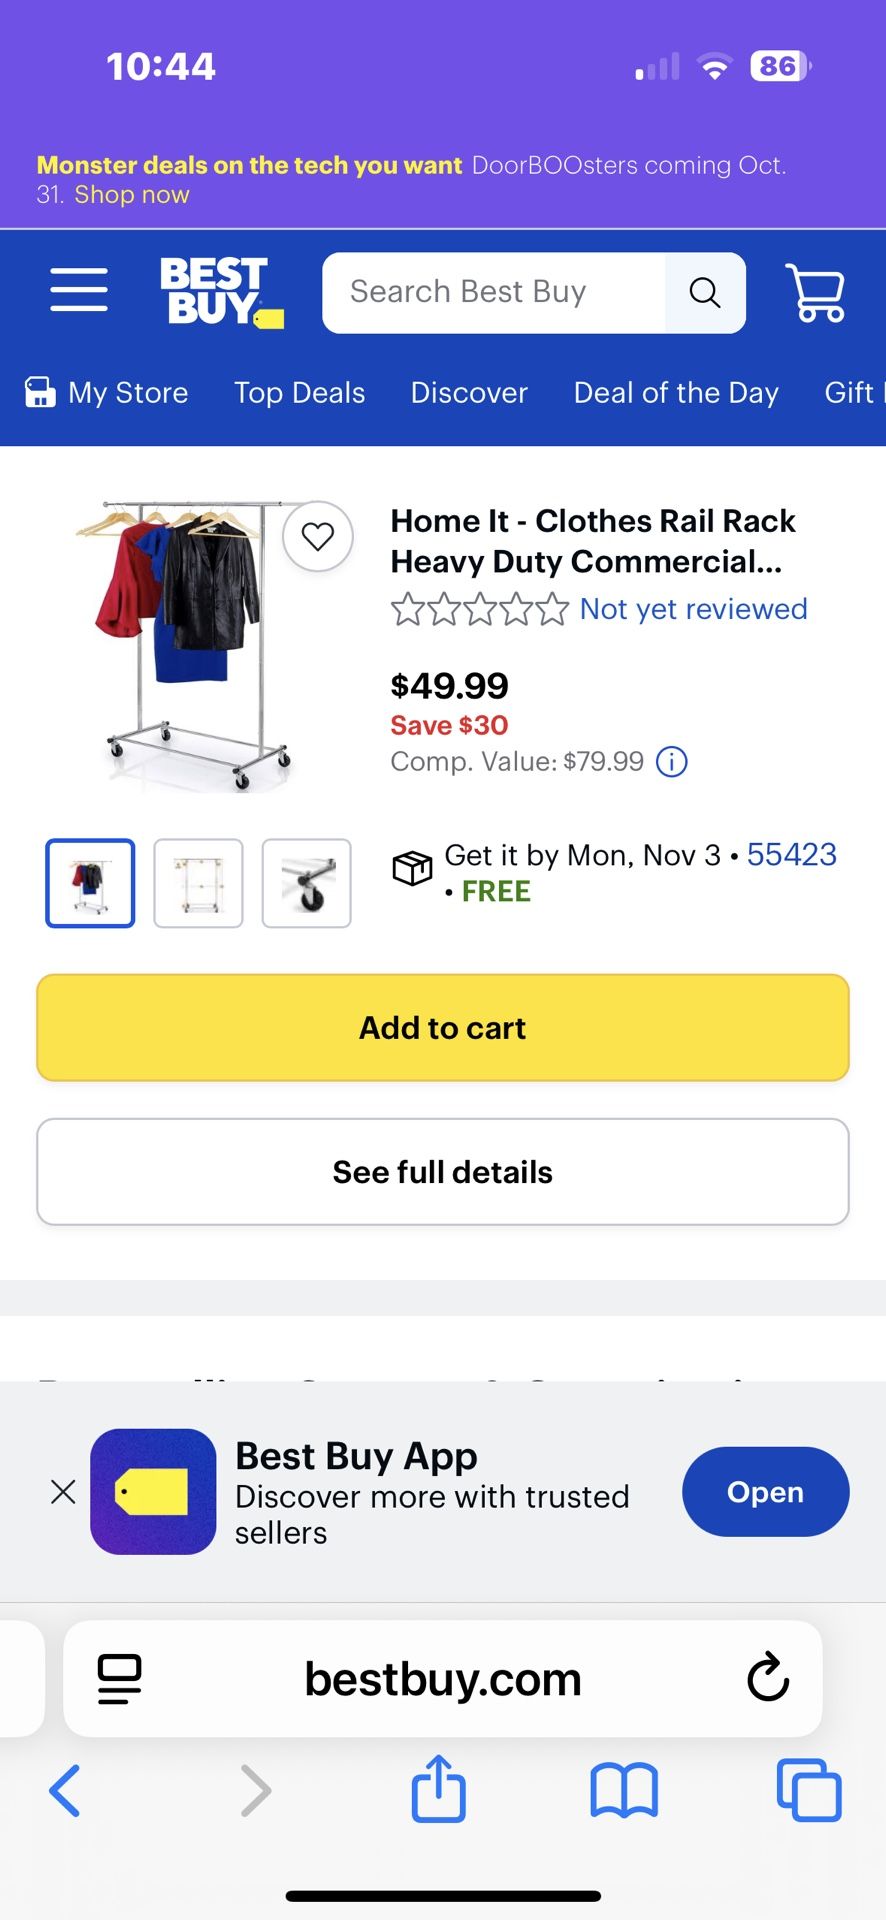Go back to previous page
Screen dimensions: 886x1920
coord(65,1789)
